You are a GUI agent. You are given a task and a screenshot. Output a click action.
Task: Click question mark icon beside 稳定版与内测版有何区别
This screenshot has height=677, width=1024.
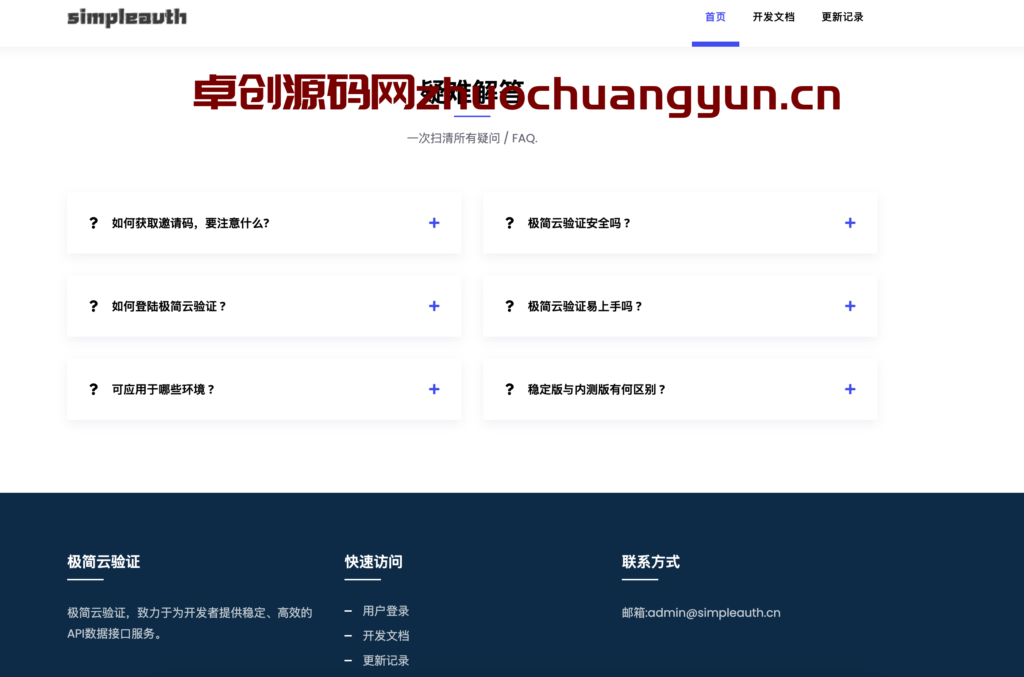pyautogui.click(x=509, y=389)
